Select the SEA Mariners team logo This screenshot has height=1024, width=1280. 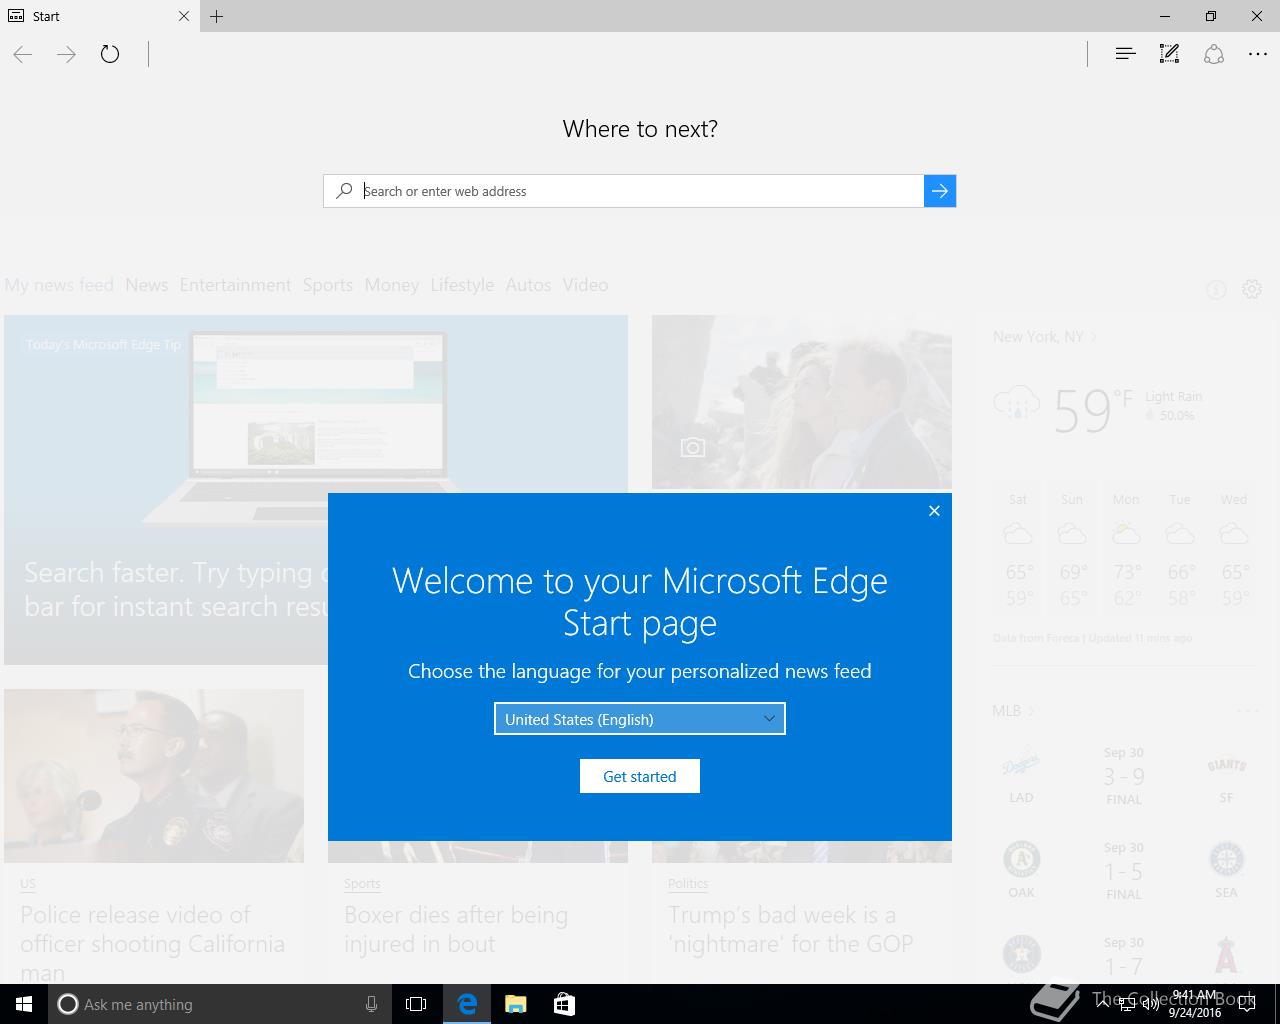(1226, 860)
